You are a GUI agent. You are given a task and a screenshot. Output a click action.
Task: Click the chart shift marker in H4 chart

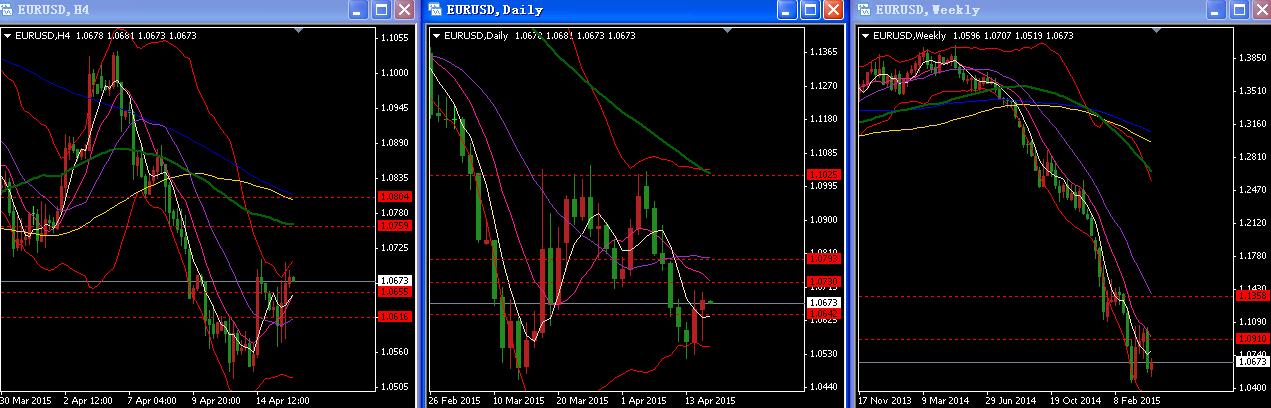click(297, 32)
